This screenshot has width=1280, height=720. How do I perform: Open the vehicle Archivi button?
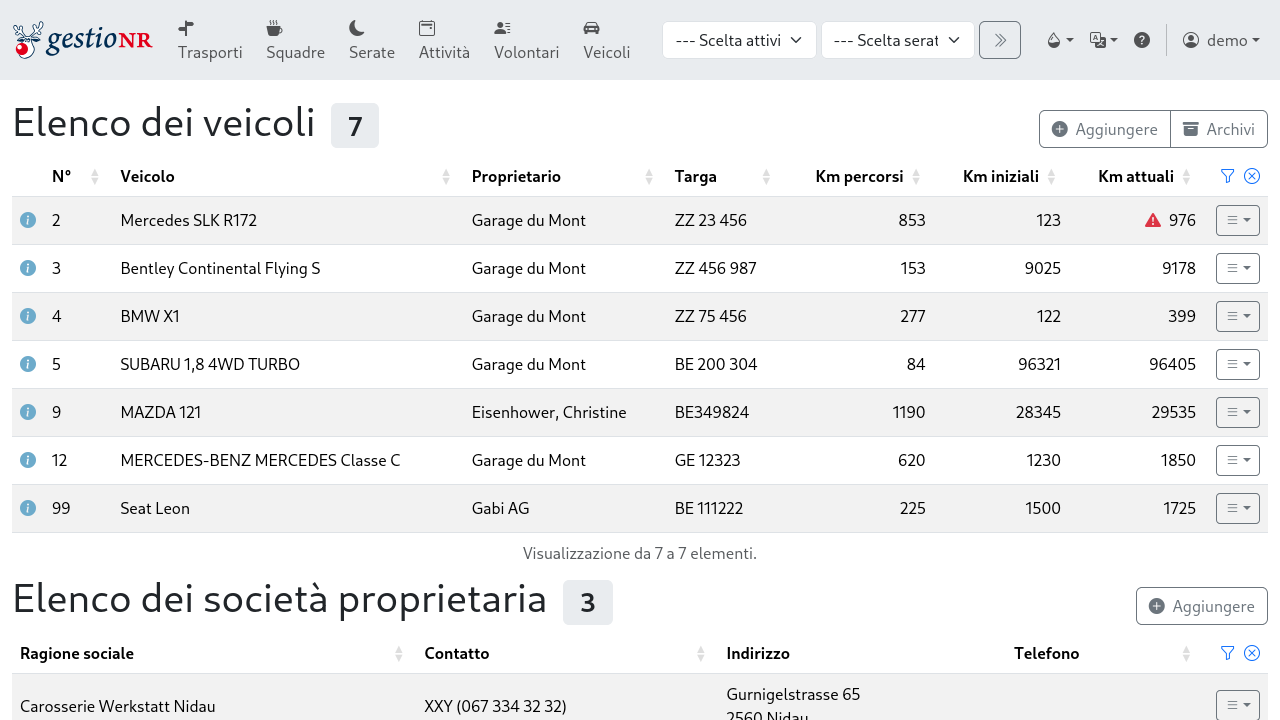[1219, 129]
